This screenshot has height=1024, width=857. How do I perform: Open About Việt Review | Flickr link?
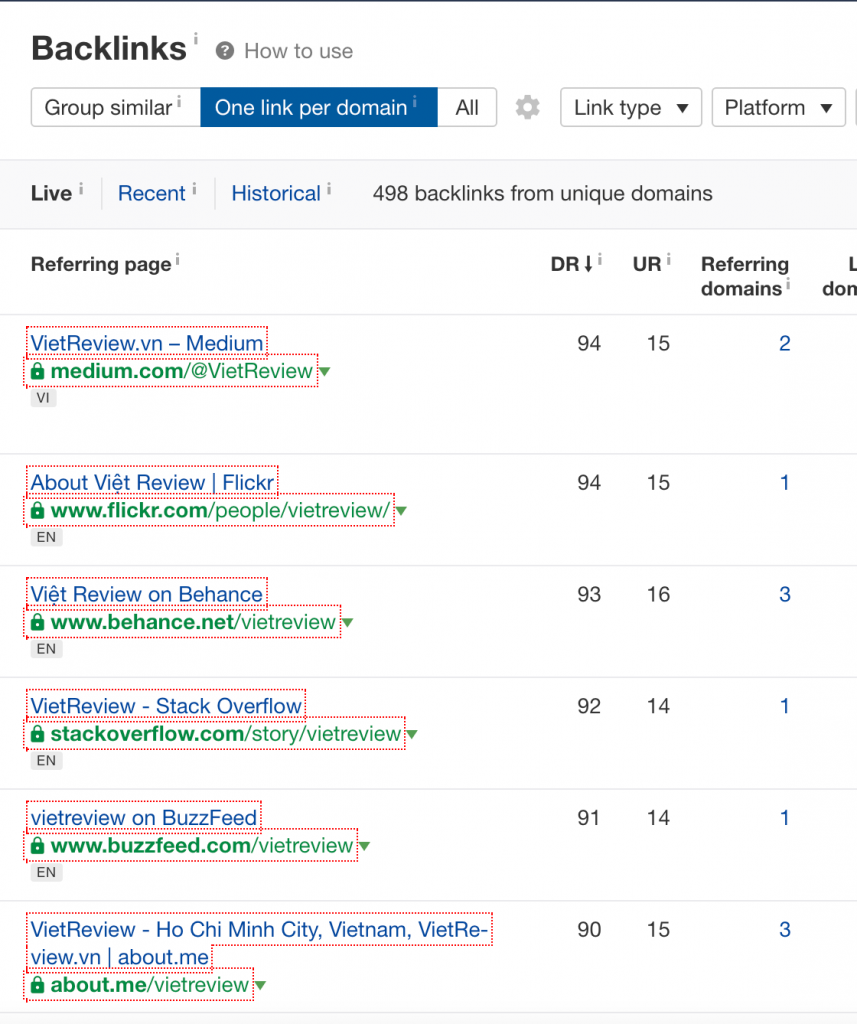point(152,482)
